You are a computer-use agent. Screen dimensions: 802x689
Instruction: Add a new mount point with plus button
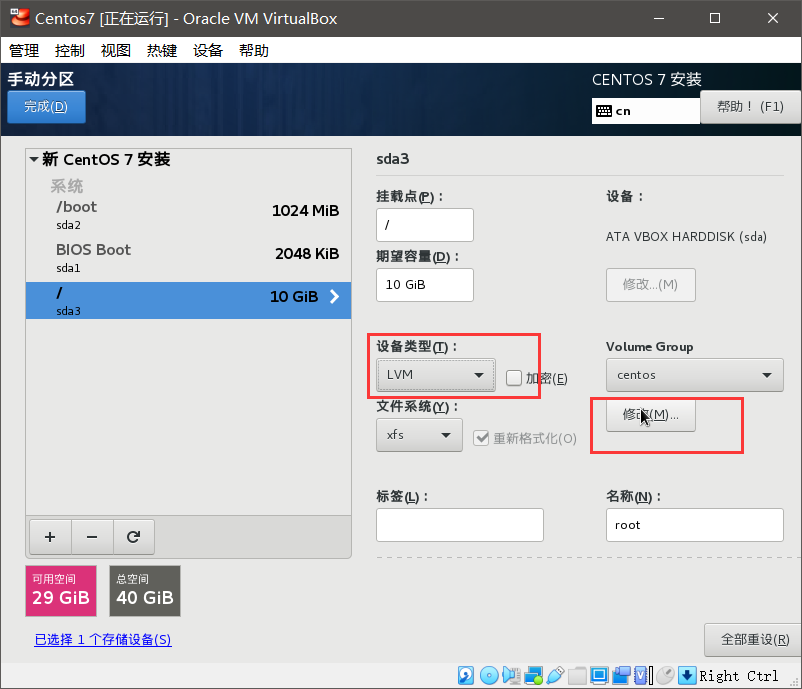tap(50, 537)
